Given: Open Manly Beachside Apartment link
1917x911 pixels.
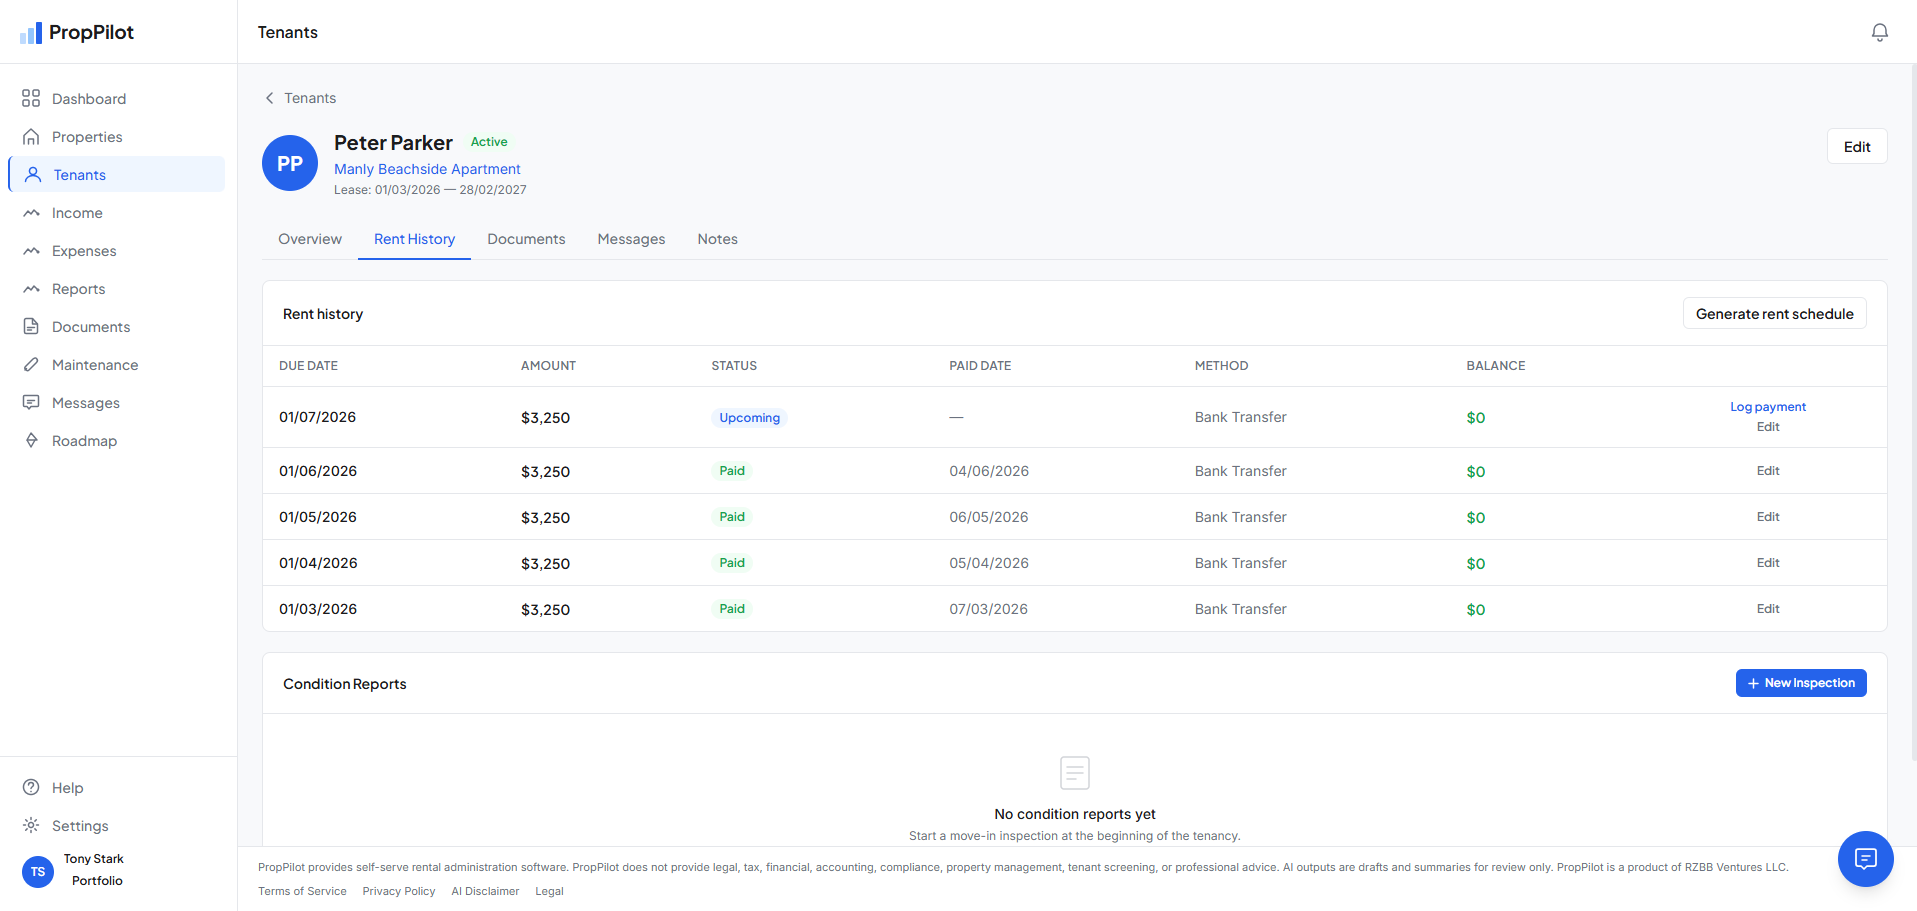Looking at the screenshot, I should tap(427, 169).
